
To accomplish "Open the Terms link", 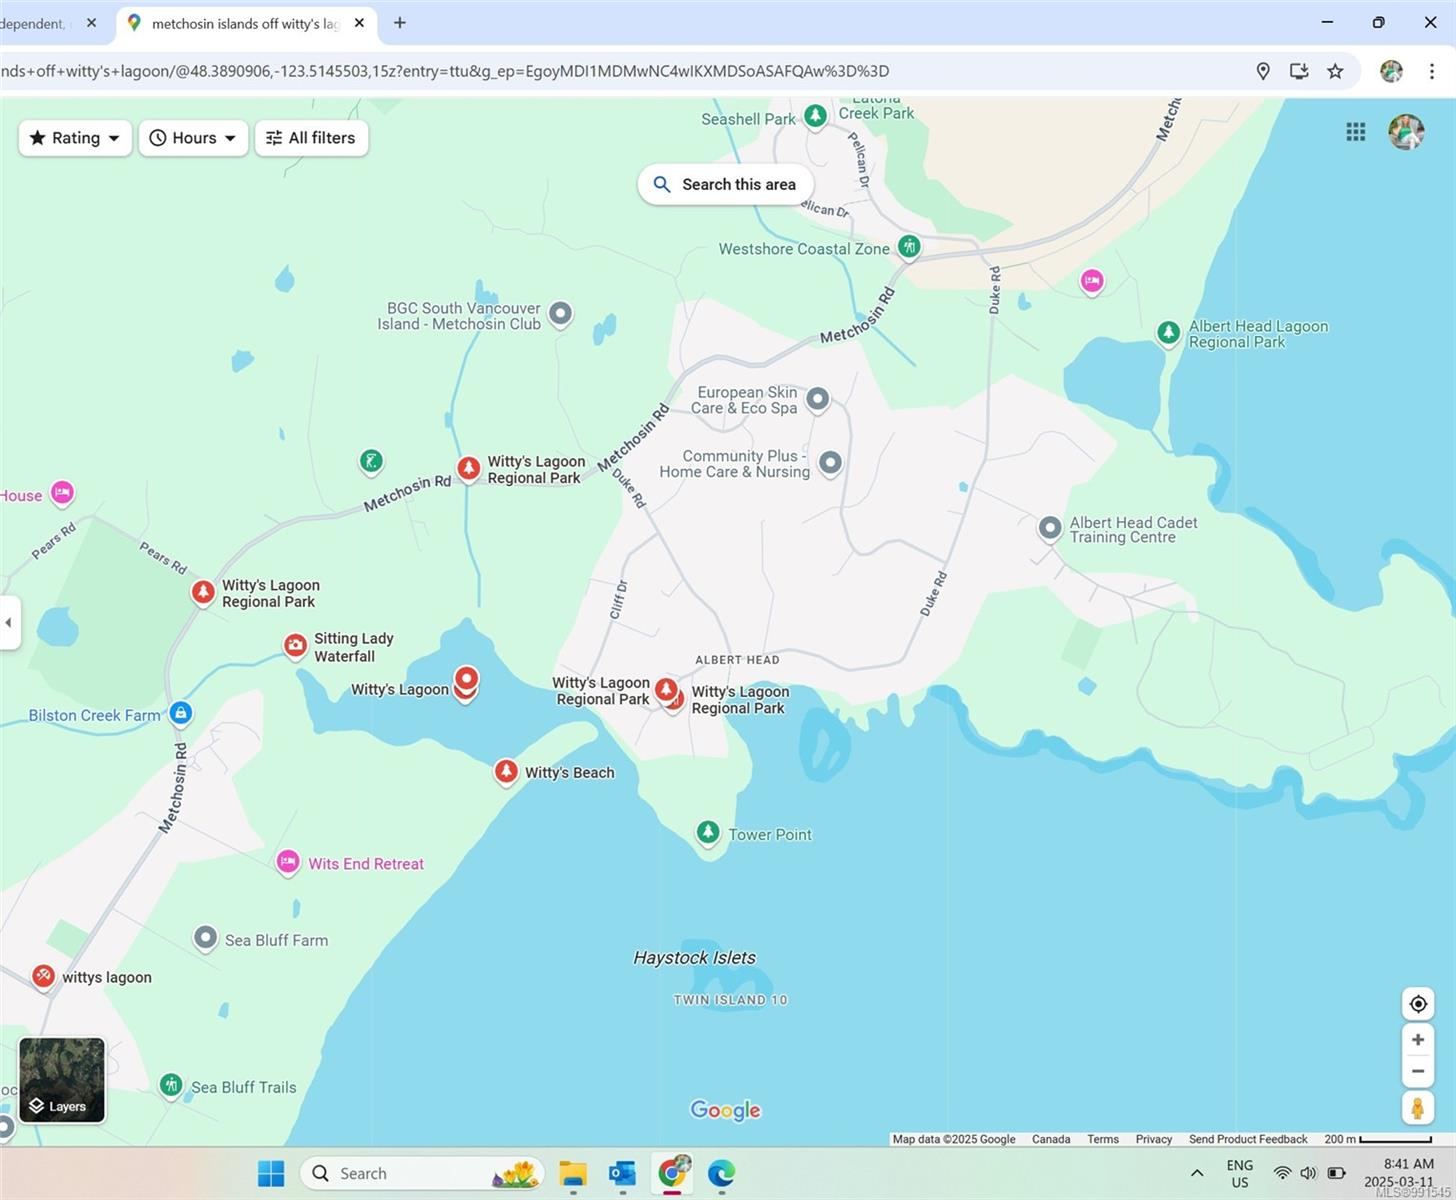I will pyautogui.click(x=1103, y=1139).
